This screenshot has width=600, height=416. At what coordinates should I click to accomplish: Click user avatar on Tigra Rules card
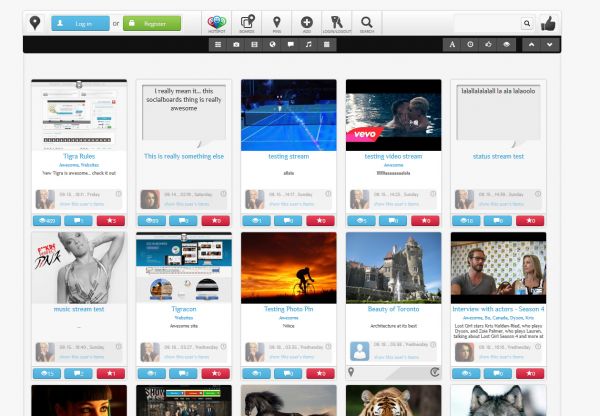point(45,199)
